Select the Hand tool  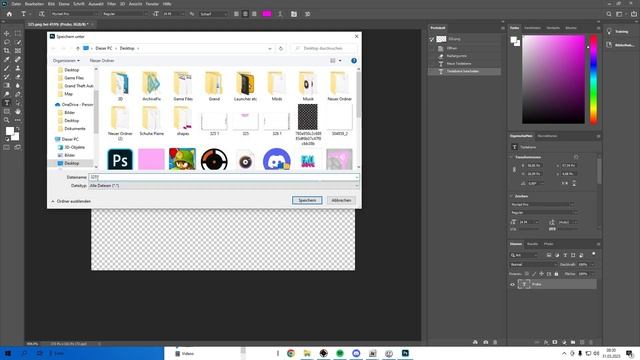point(18,111)
